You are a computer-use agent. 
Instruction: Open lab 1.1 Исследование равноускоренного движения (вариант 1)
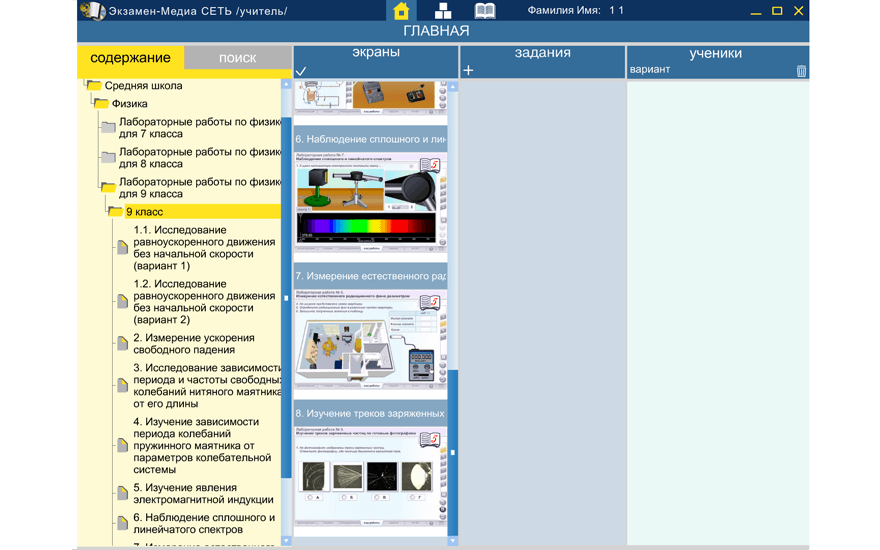coord(204,248)
